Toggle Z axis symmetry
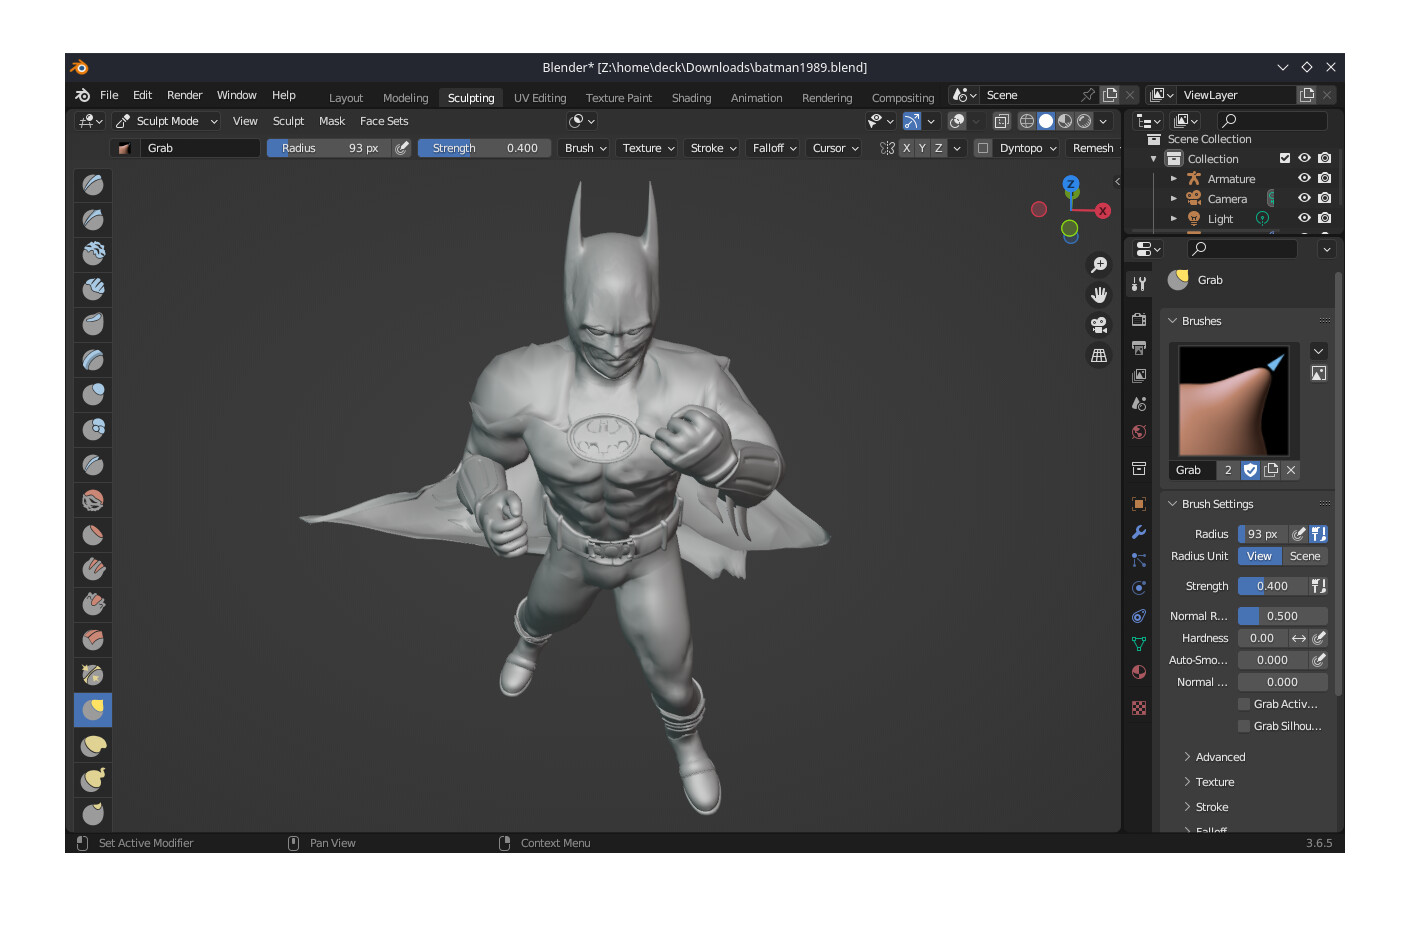This screenshot has height=930, width=1410. pyautogui.click(x=938, y=148)
